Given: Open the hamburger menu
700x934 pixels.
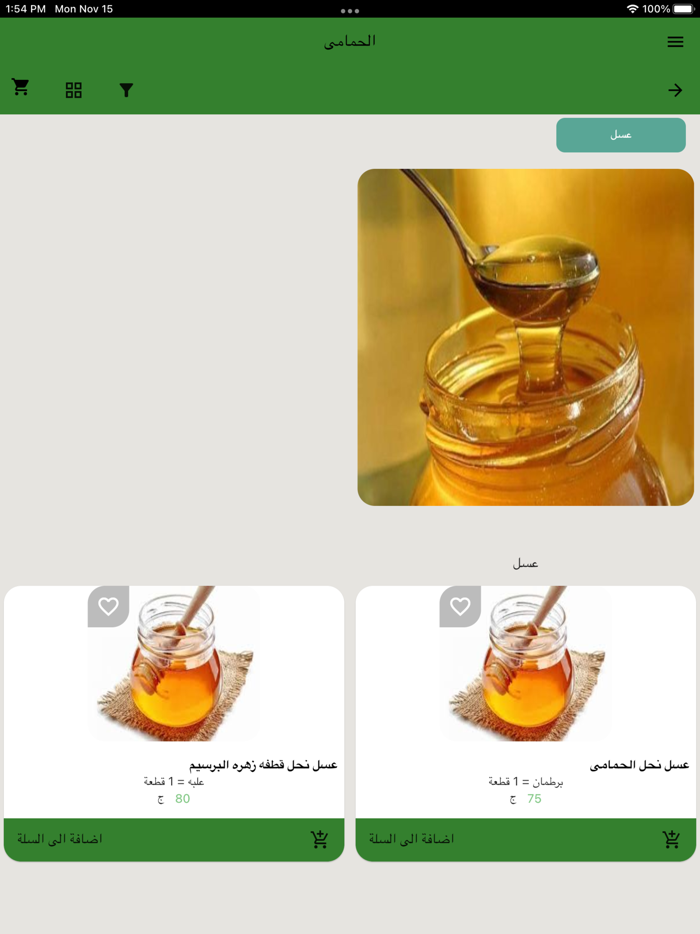Looking at the screenshot, I should point(675,42).
